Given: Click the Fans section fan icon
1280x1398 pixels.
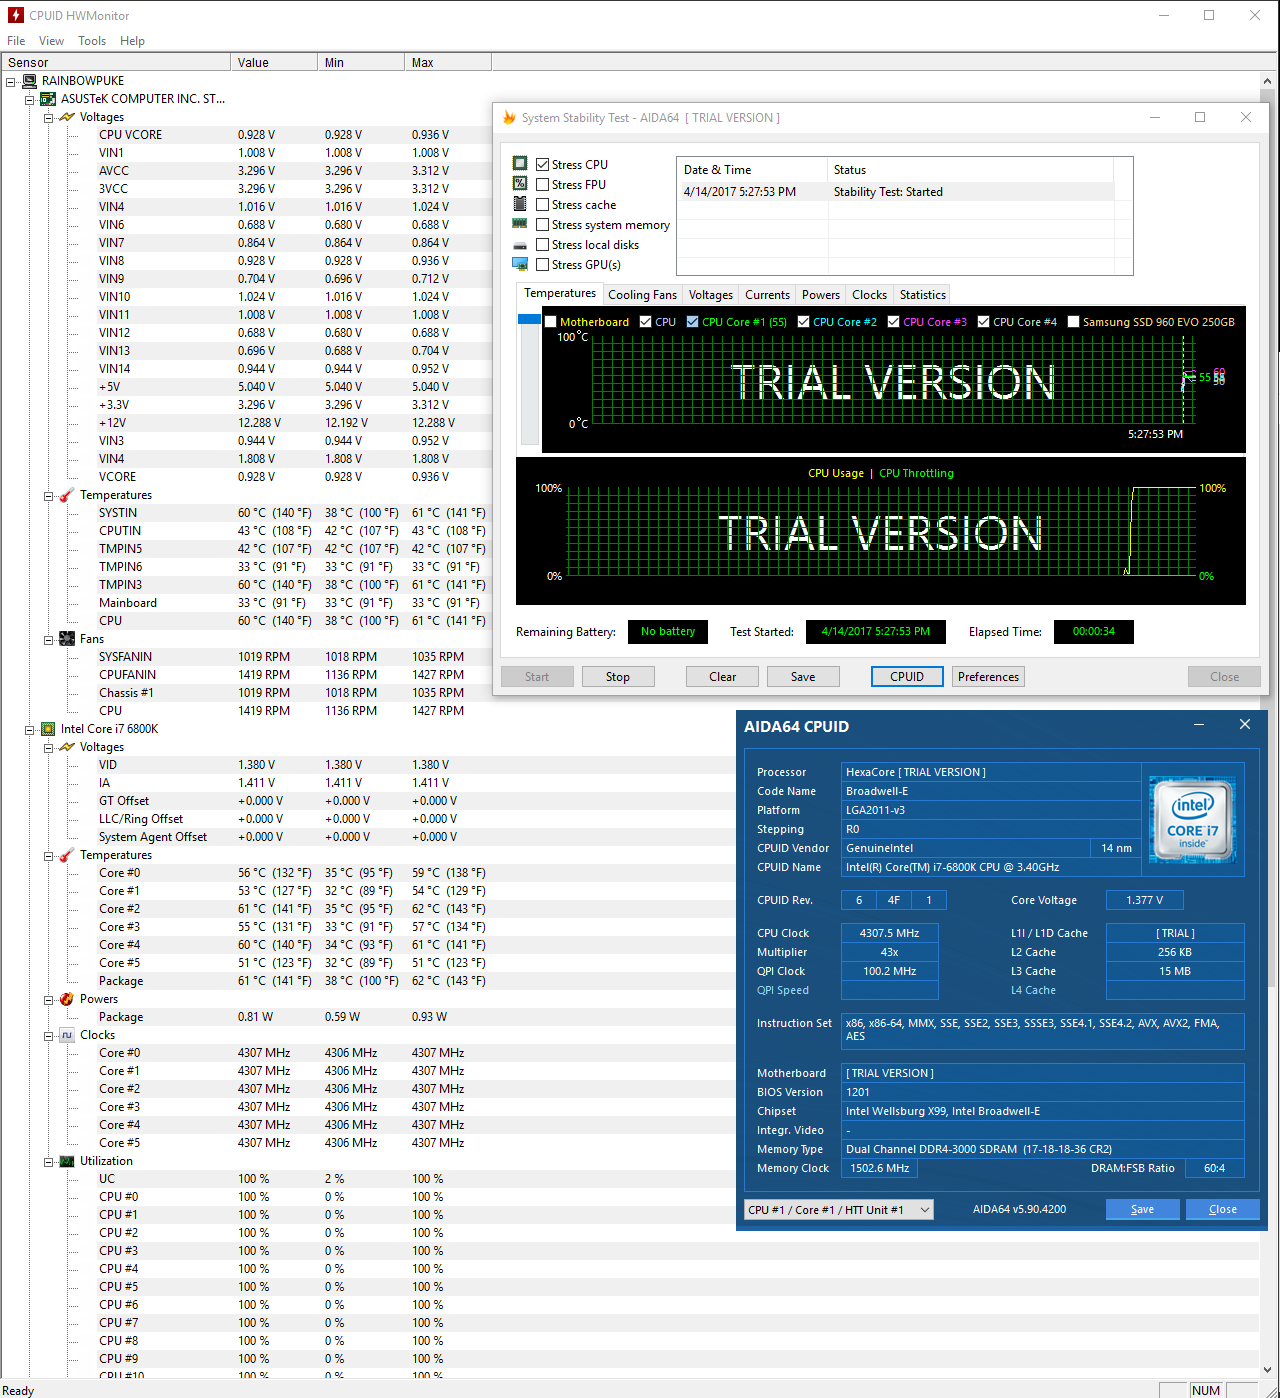Looking at the screenshot, I should 67,639.
